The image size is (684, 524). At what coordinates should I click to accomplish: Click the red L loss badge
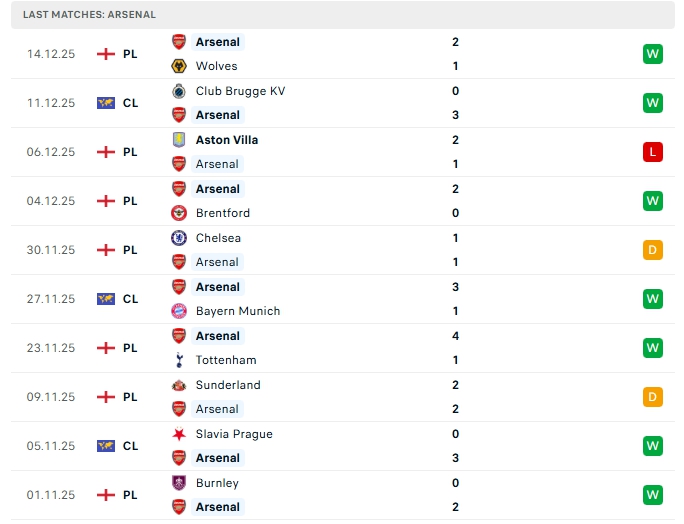pyautogui.click(x=653, y=152)
